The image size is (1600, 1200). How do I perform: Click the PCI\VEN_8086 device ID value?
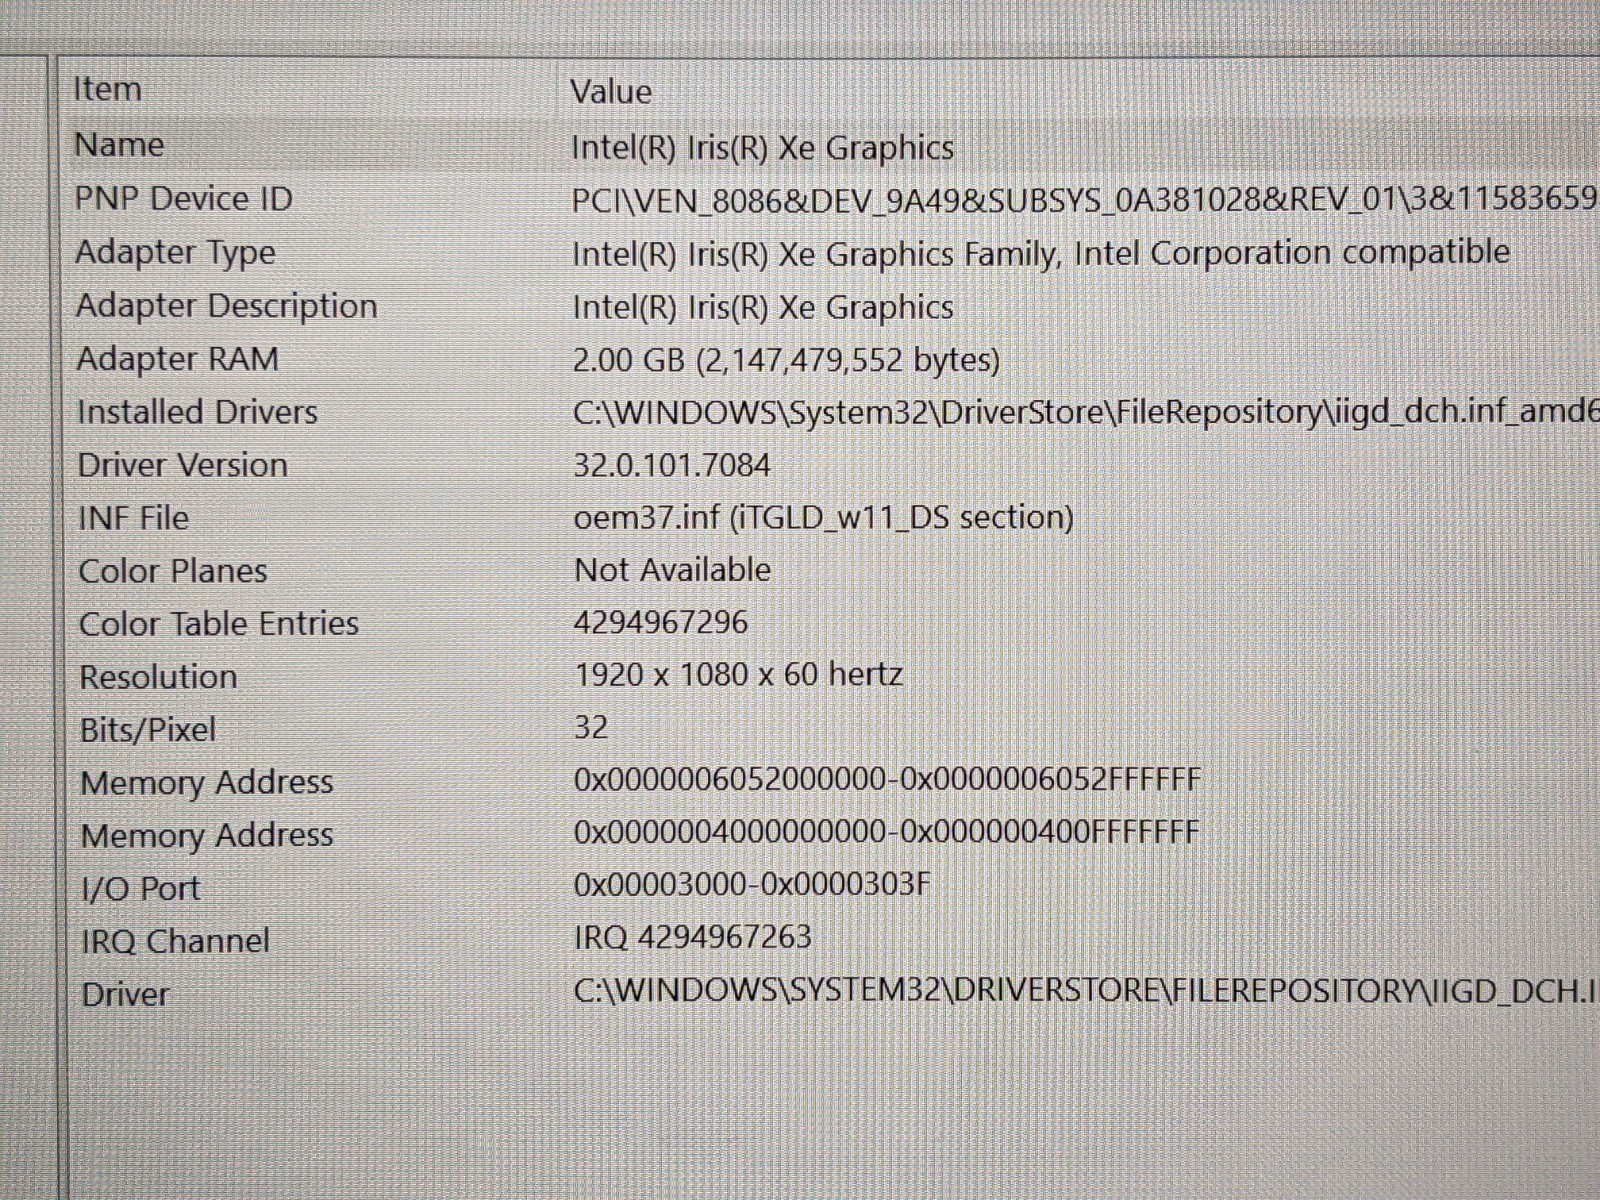click(x=1084, y=200)
